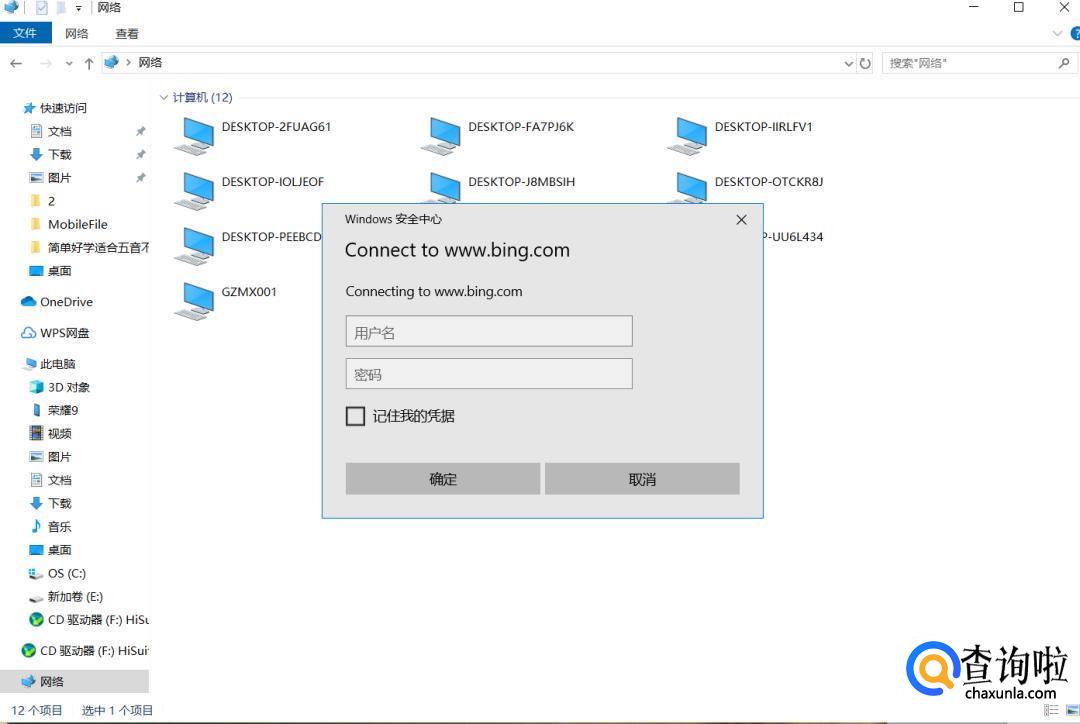Go up one level with up arrow
The image size is (1080, 724).
(x=89, y=63)
